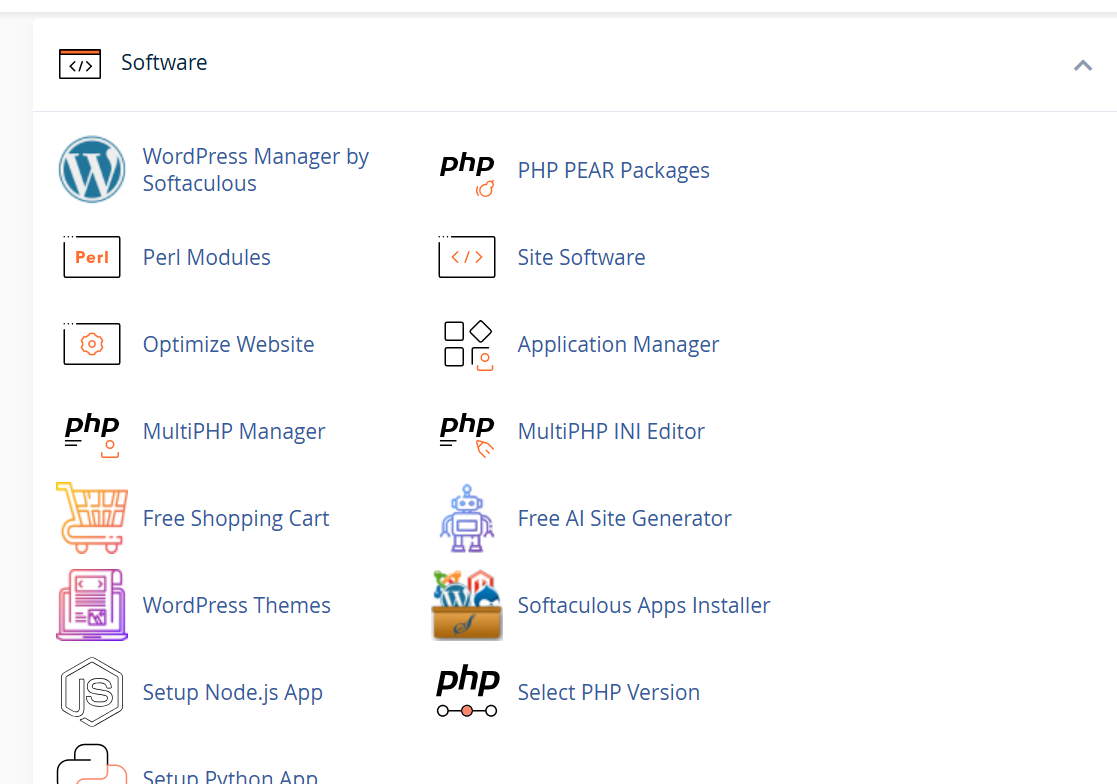Click the Site Software code icon
This screenshot has height=784, width=1117.
(x=467, y=256)
